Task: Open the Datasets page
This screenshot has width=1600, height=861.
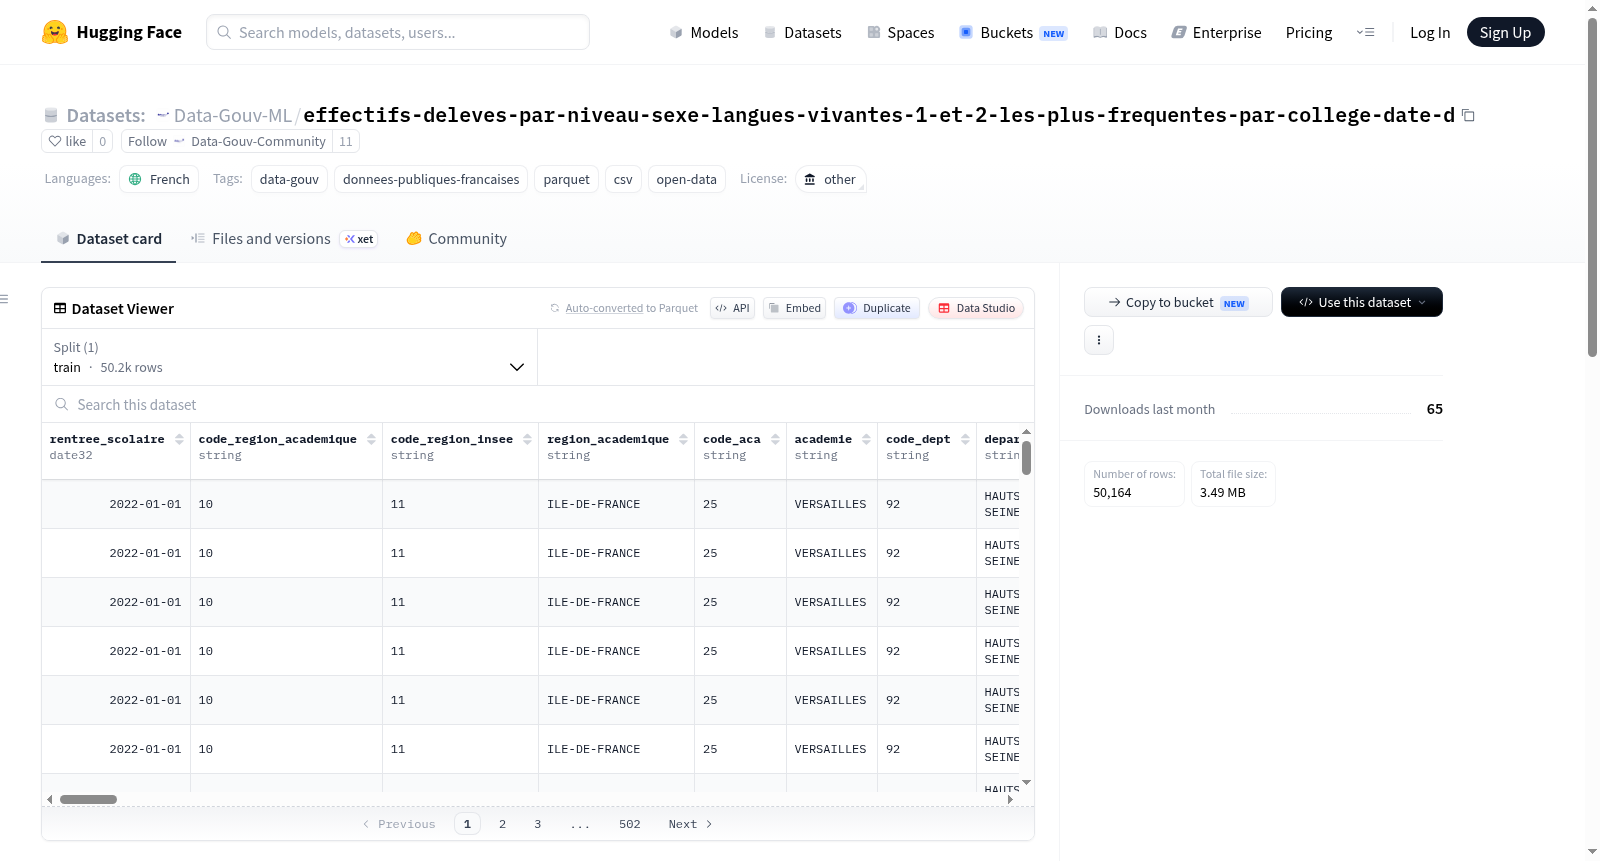Action: 802,32
